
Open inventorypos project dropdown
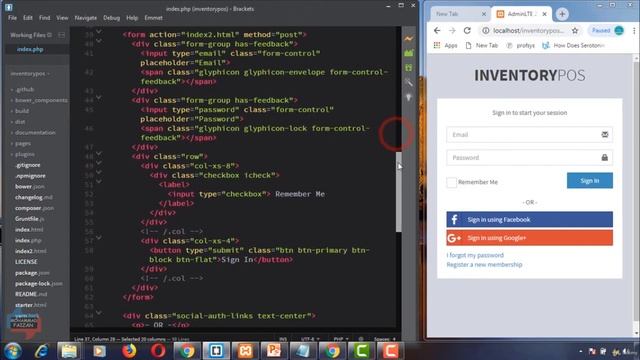tap(30, 74)
